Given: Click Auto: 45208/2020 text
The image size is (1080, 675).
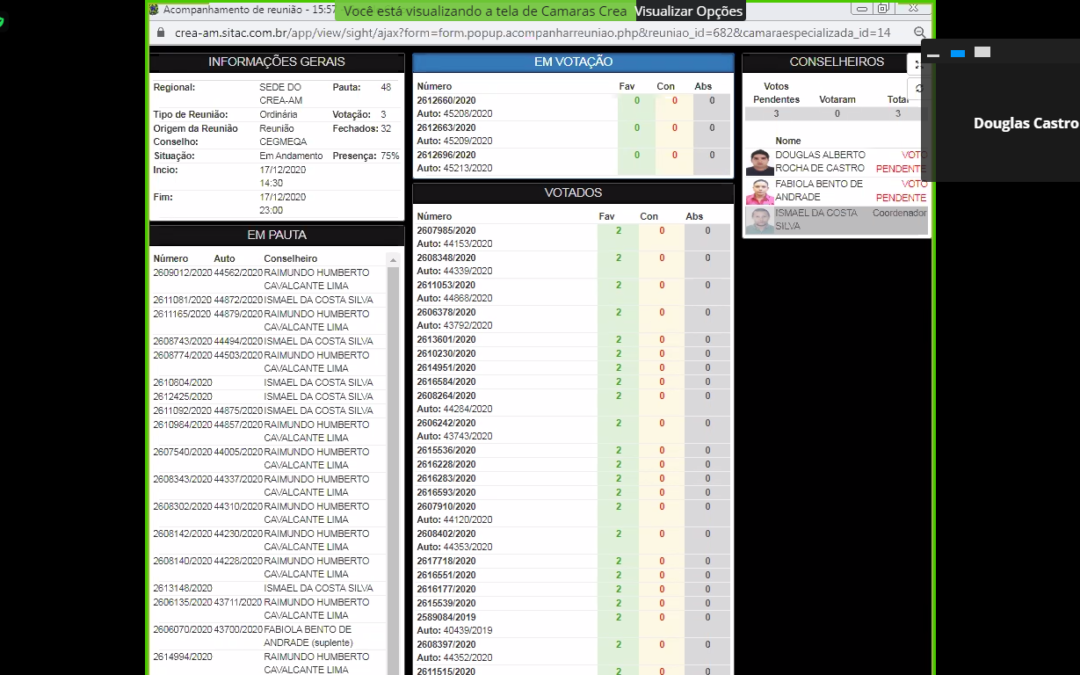Looking at the screenshot, I should pyautogui.click(x=455, y=114).
